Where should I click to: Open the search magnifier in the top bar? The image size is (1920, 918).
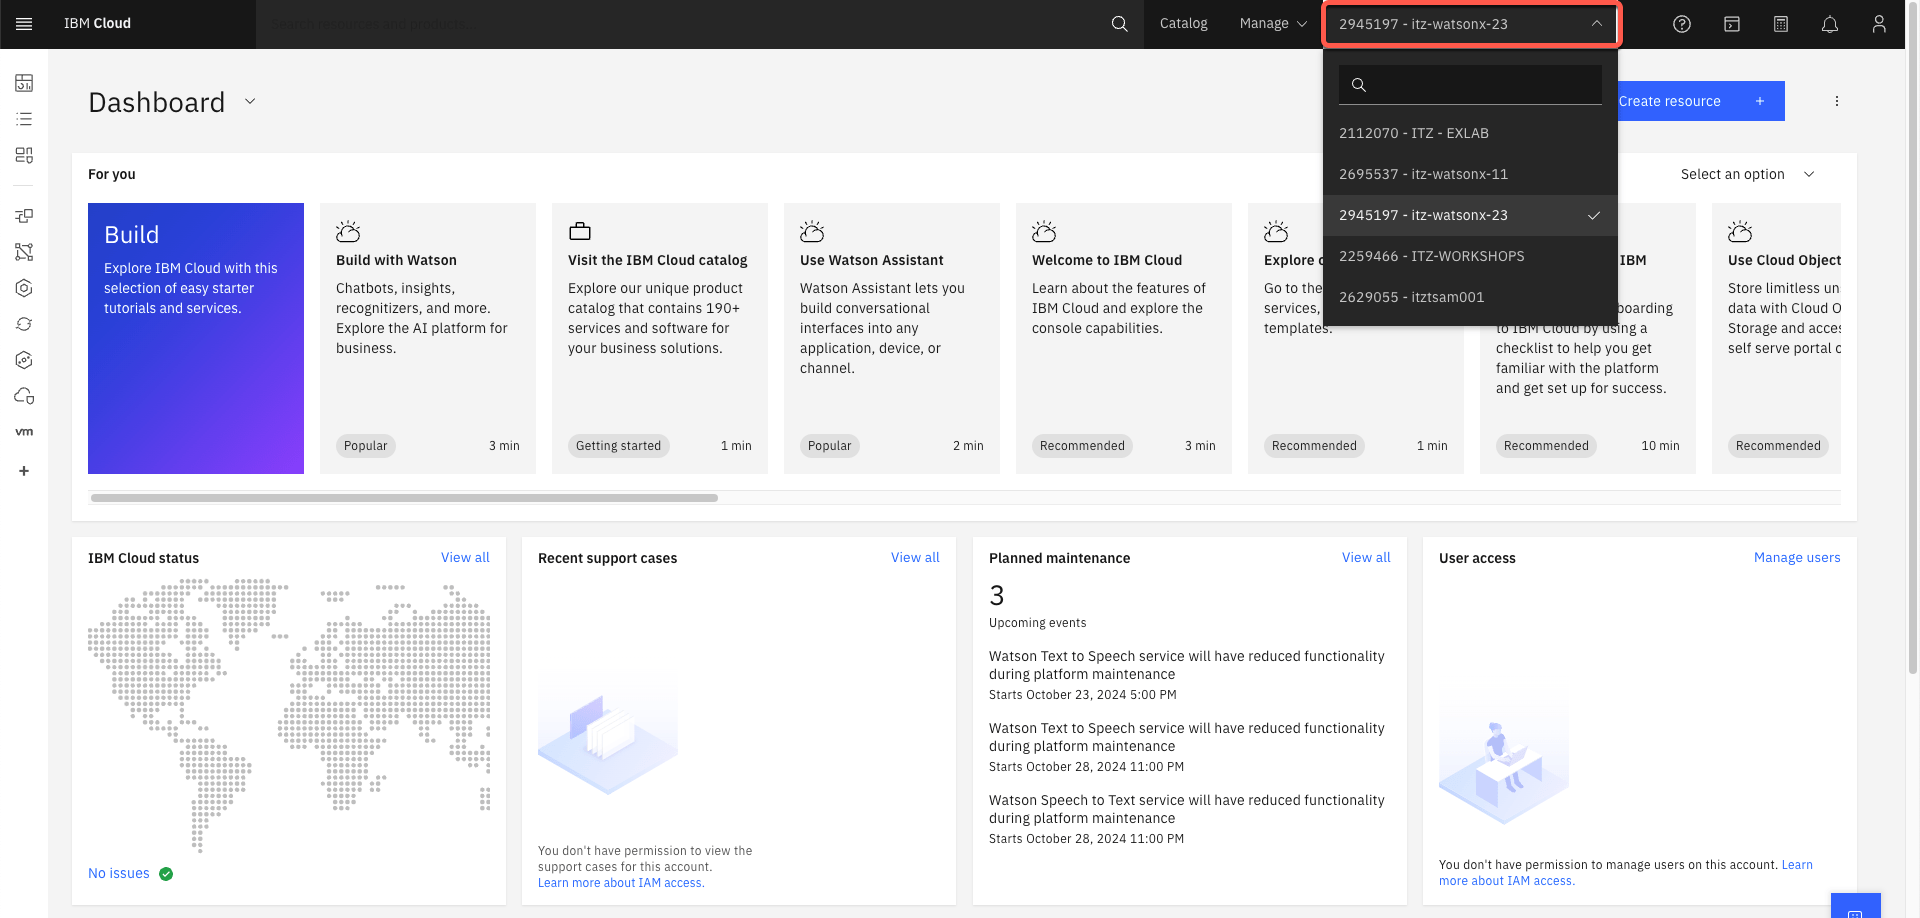click(x=1119, y=23)
